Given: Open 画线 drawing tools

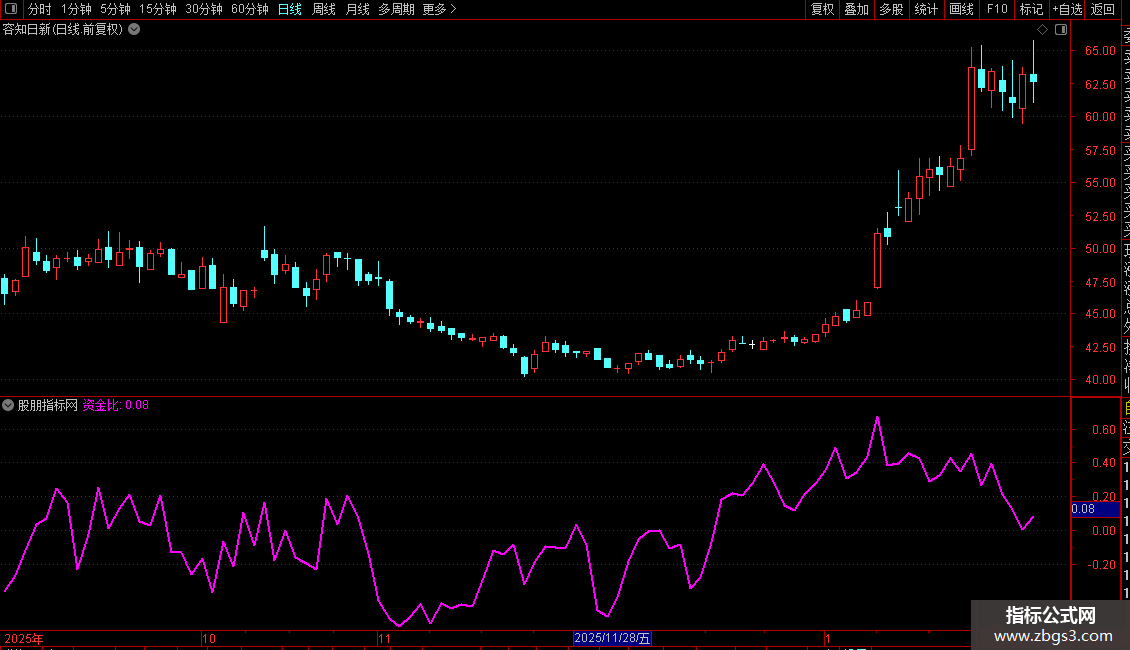Looking at the screenshot, I should tap(961, 9).
